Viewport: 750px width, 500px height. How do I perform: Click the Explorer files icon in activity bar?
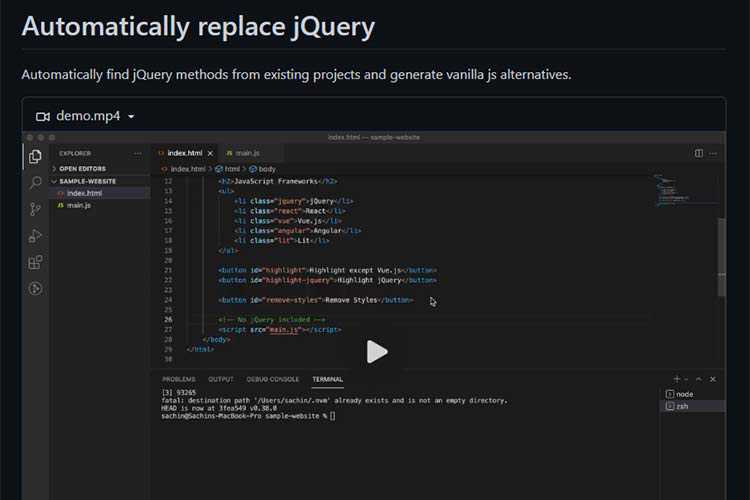tap(36, 156)
